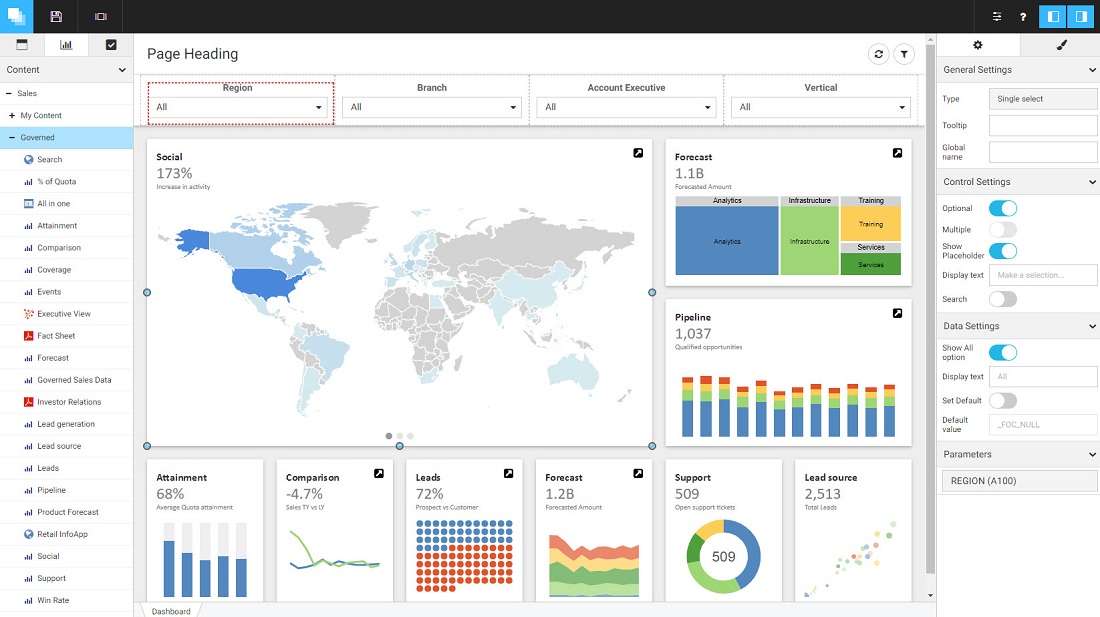This screenshot has height=617, width=1100.
Task: Turn off the Show Placeholder toggle
Action: click(1002, 251)
